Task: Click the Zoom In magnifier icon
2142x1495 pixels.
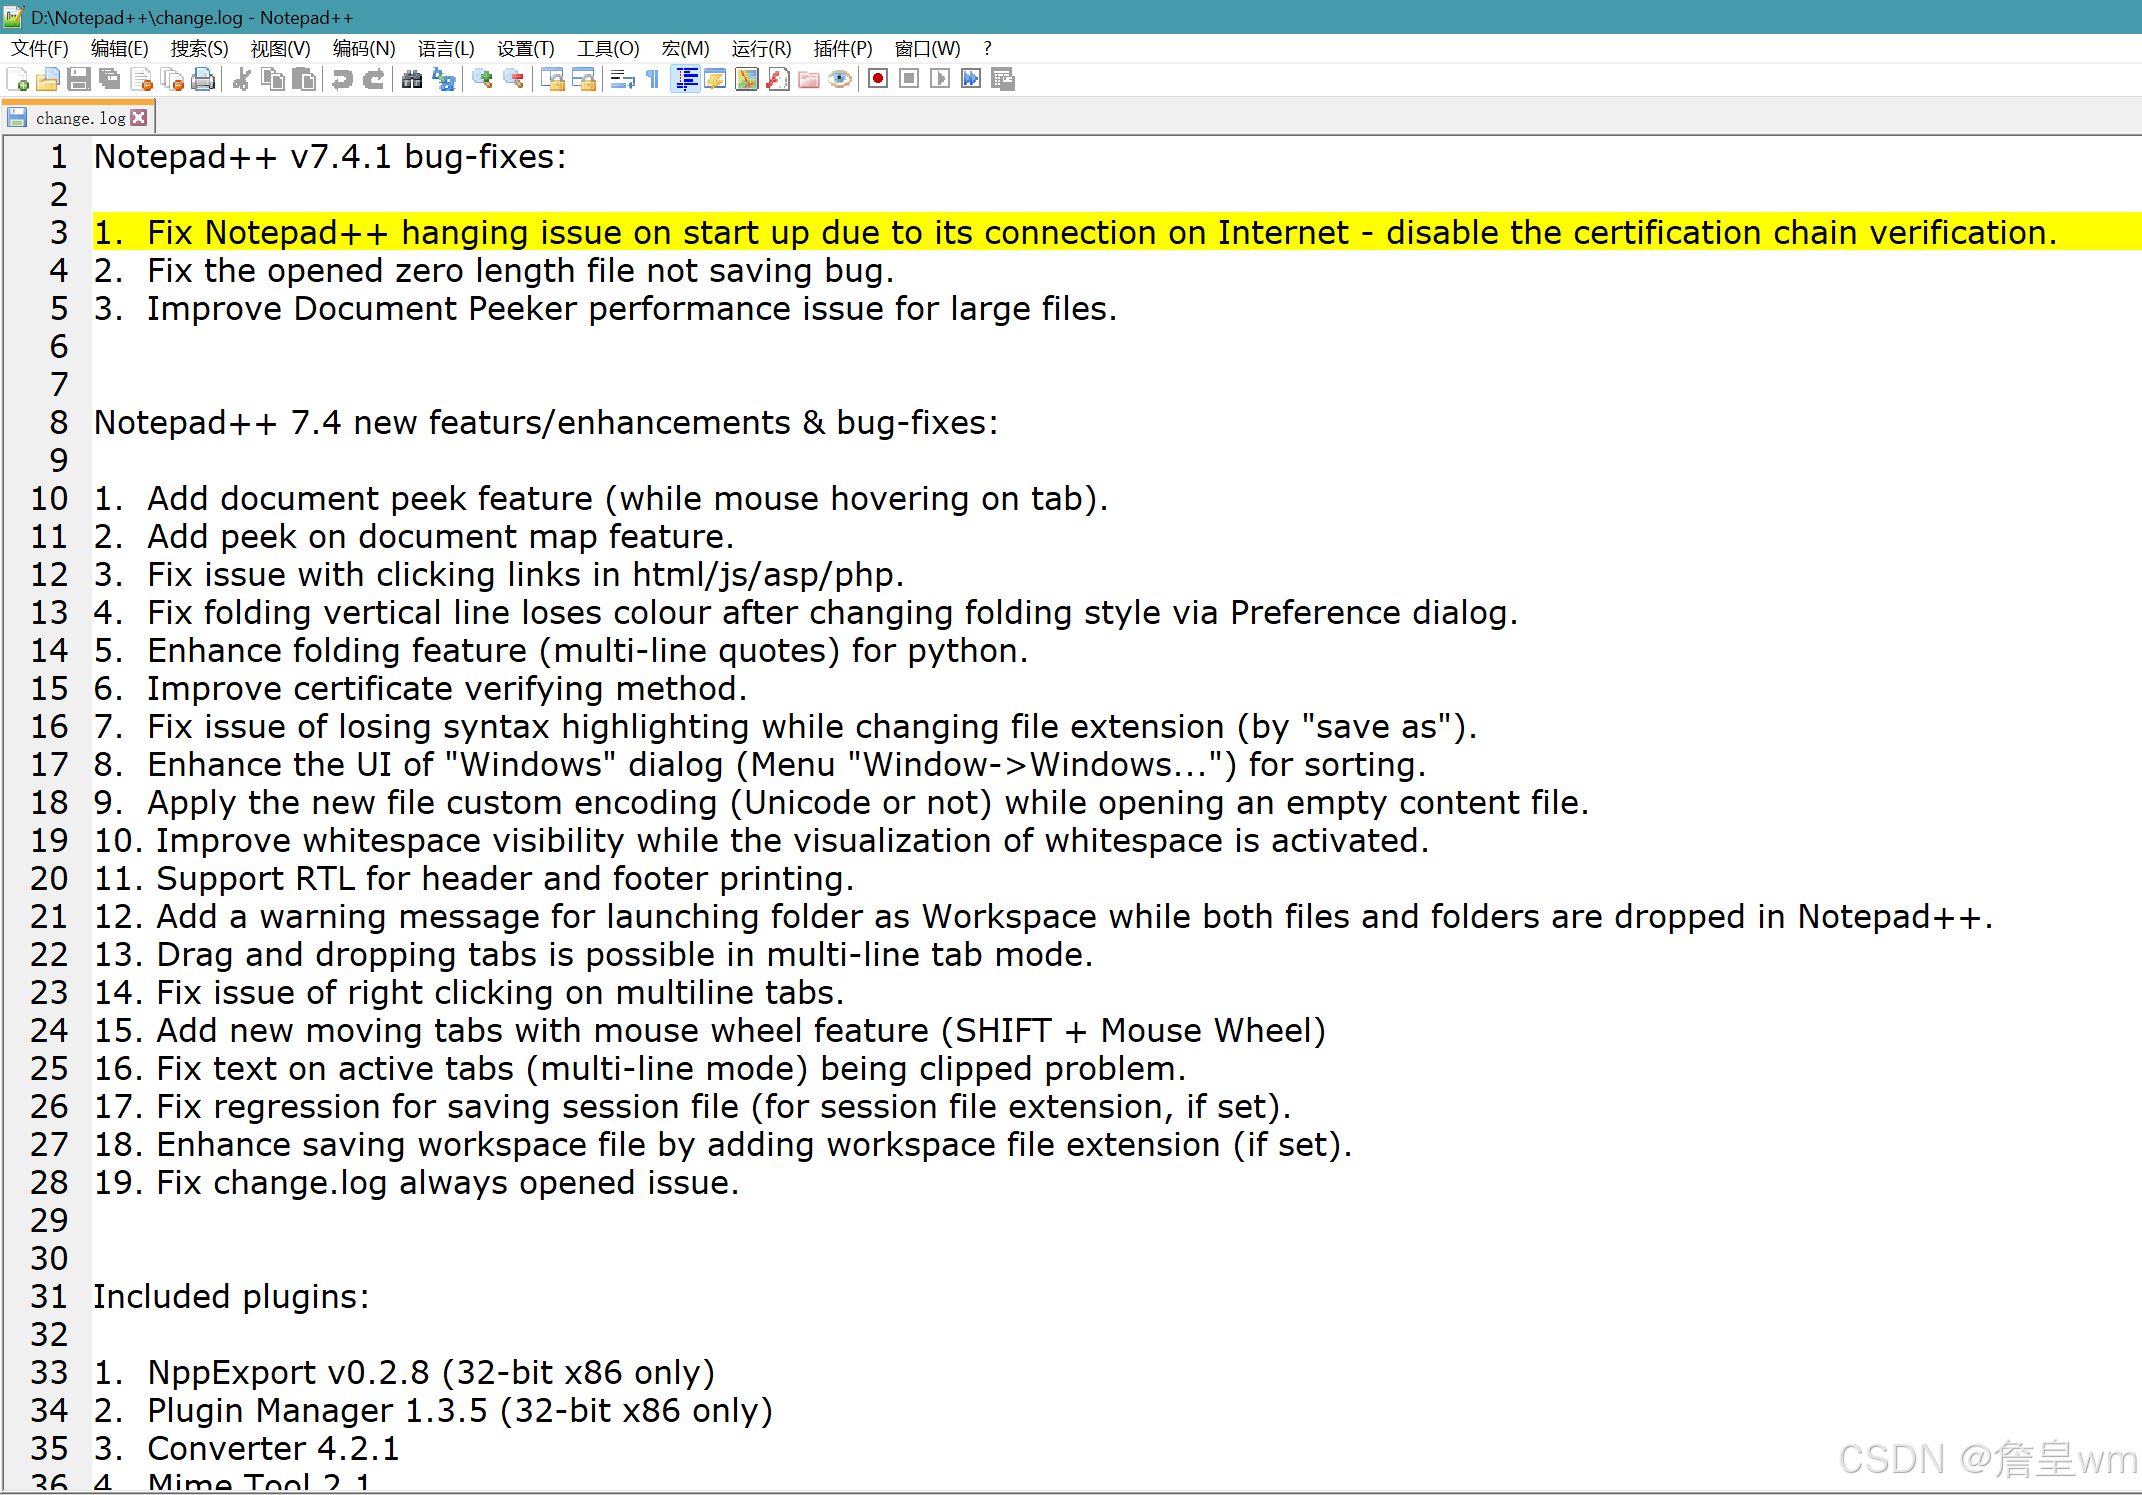Action: pos(482,80)
